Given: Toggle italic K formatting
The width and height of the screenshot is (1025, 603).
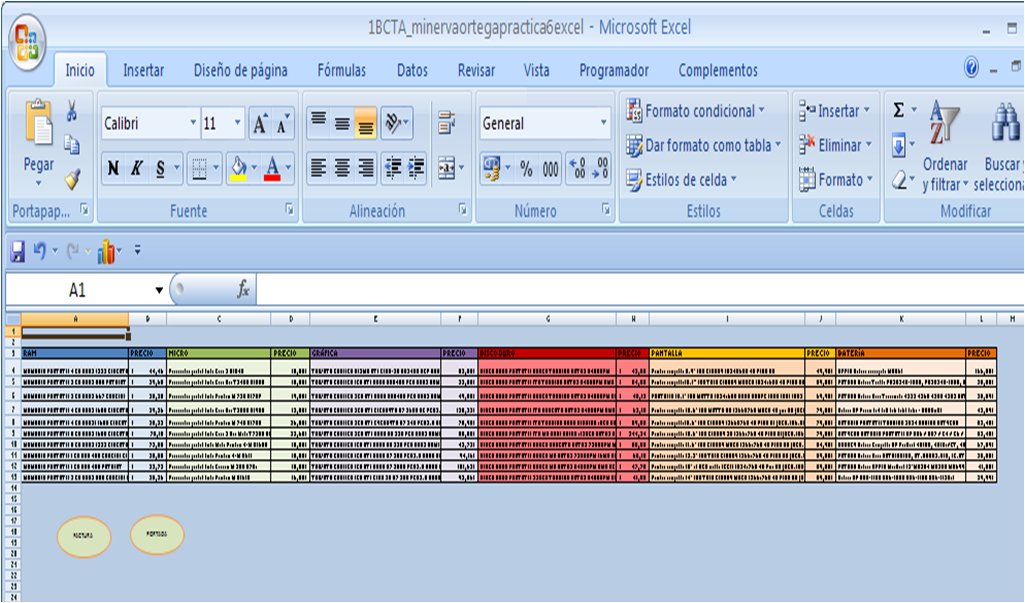Looking at the screenshot, I should (x=137, y=169).
